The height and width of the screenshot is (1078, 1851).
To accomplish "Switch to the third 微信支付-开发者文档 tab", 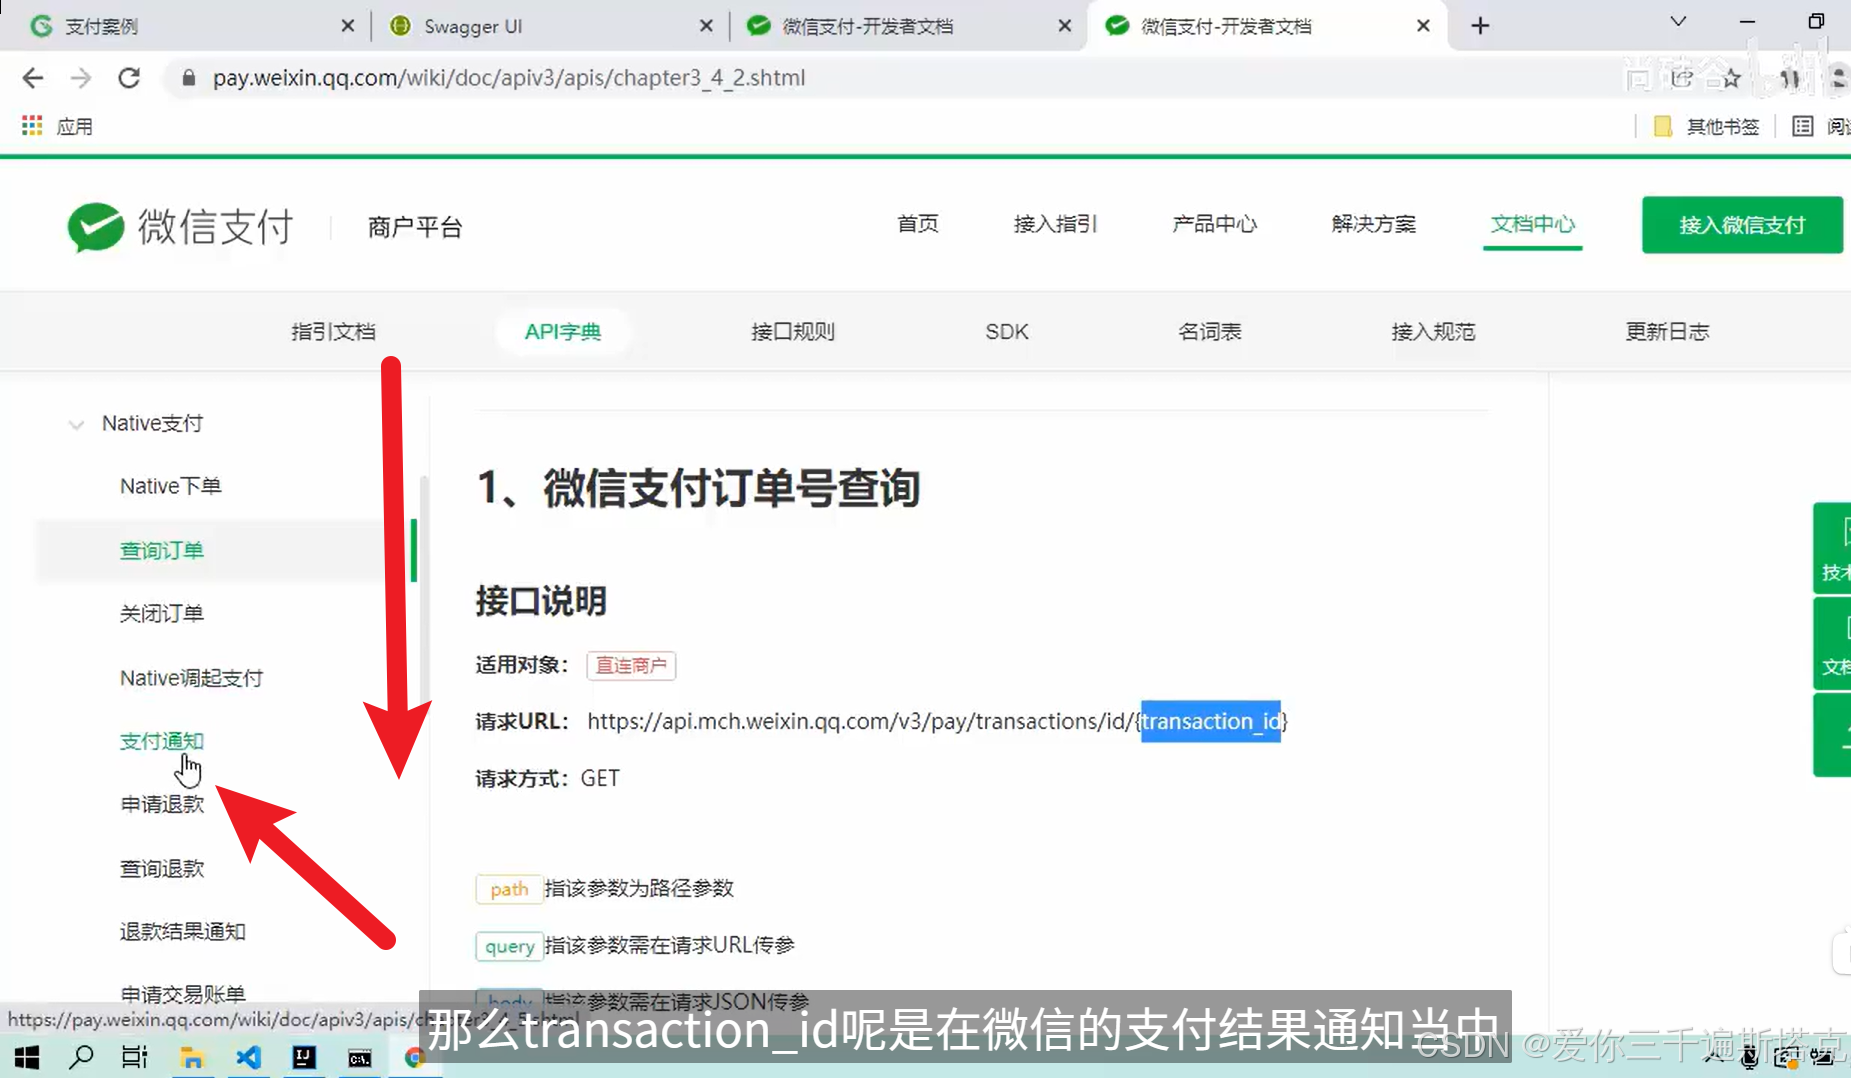I will pos(908,26).
